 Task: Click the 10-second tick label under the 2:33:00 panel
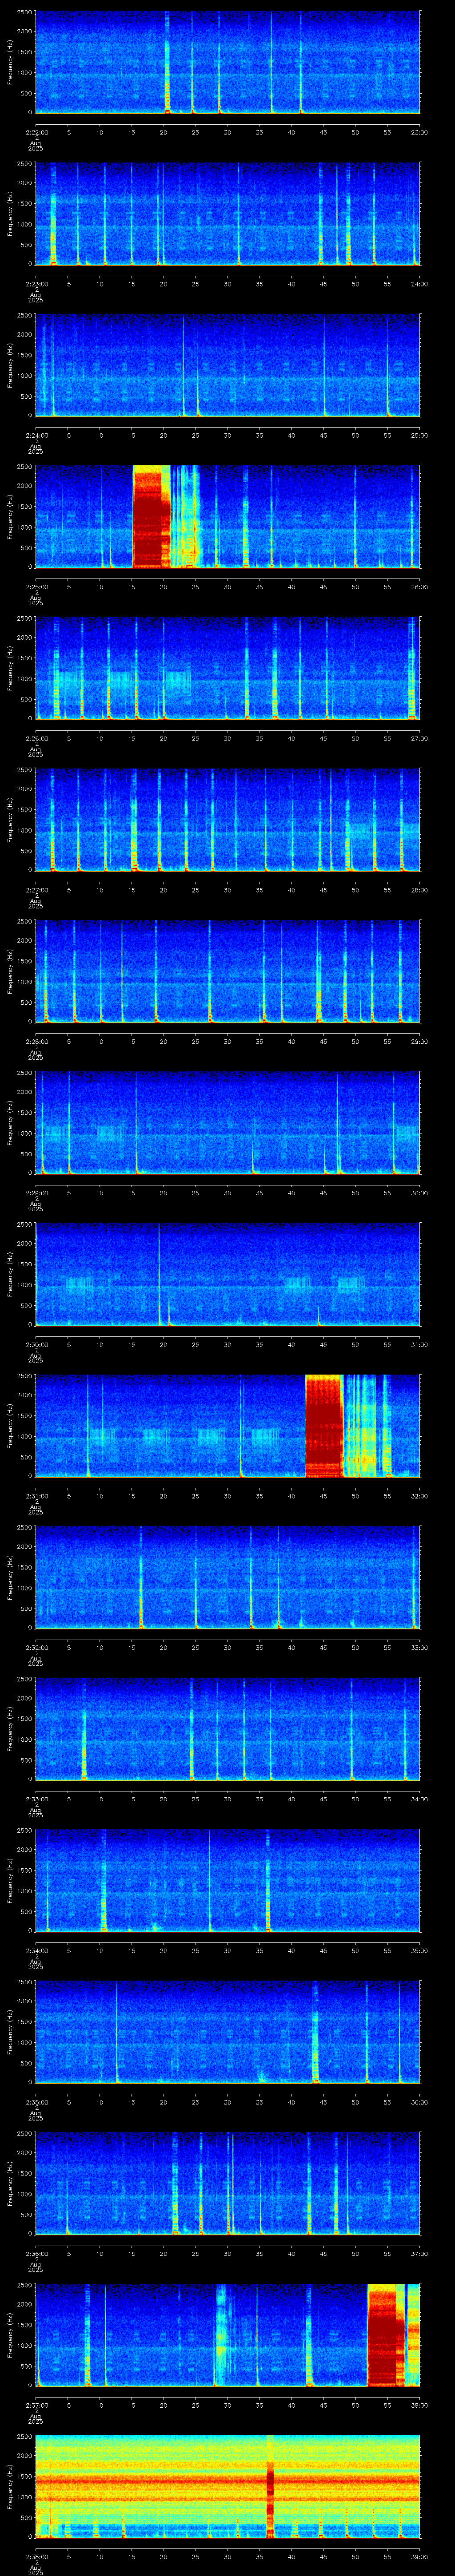100,1799
